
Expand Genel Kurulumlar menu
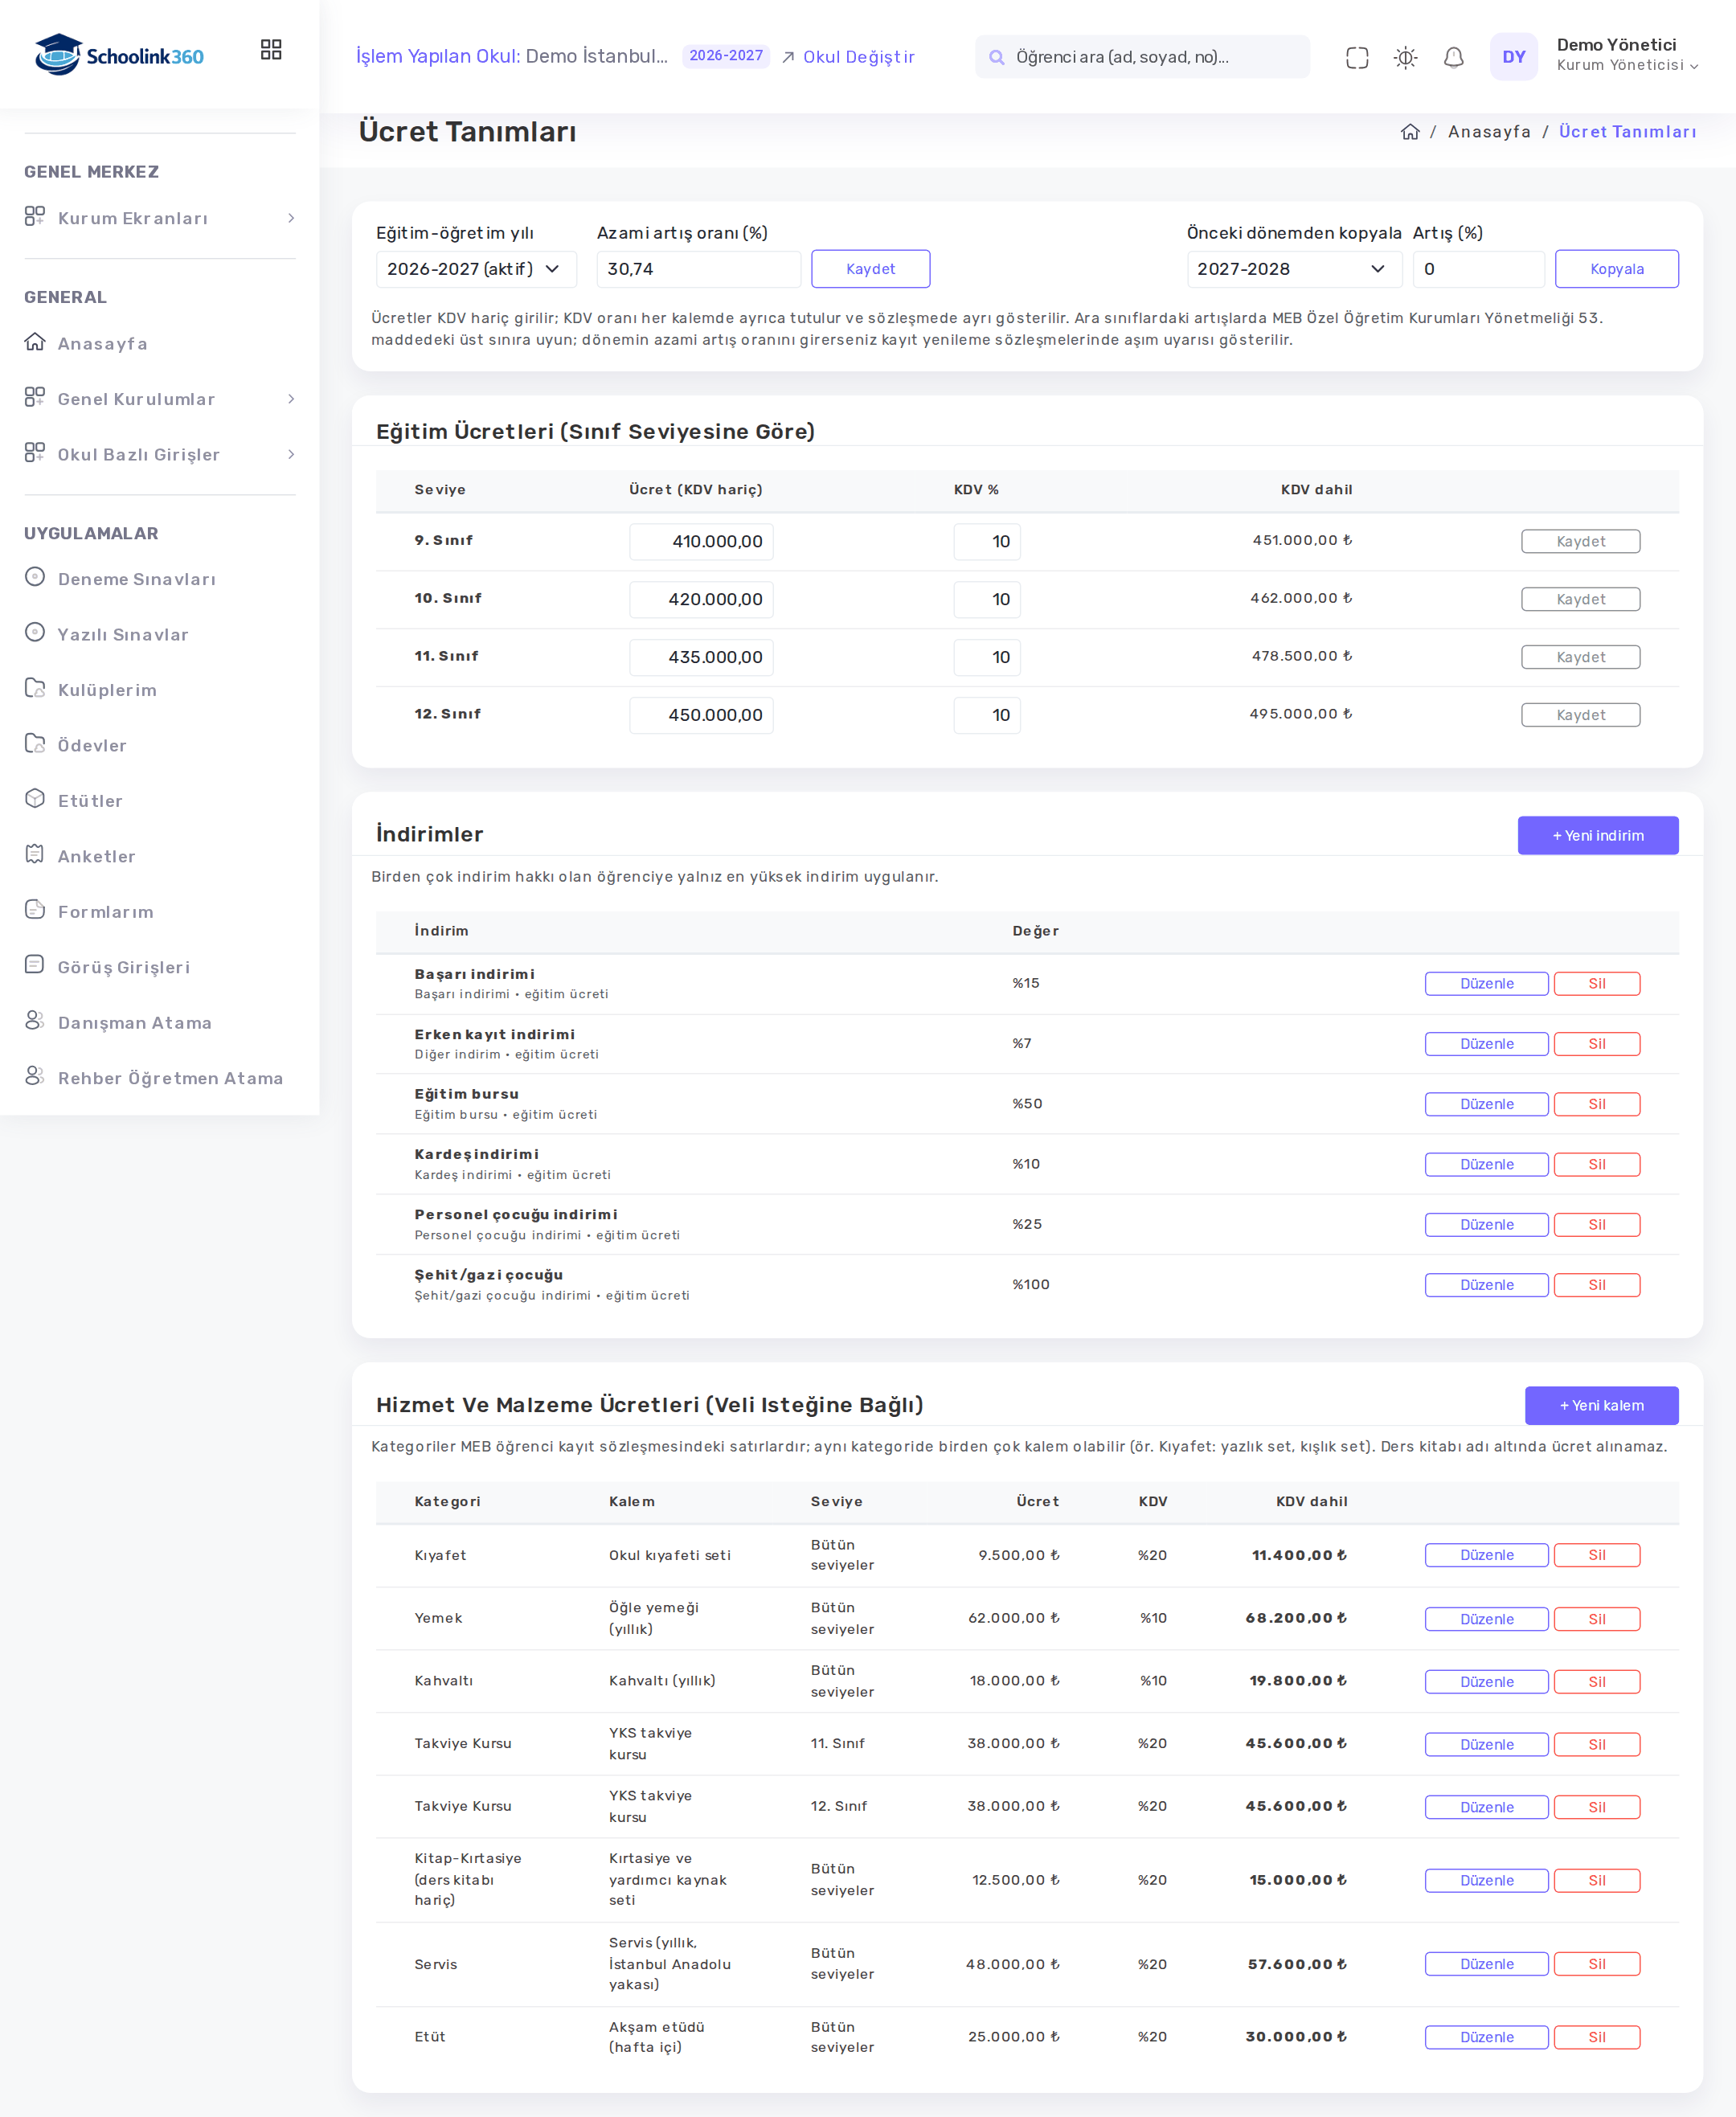point(160,399)
